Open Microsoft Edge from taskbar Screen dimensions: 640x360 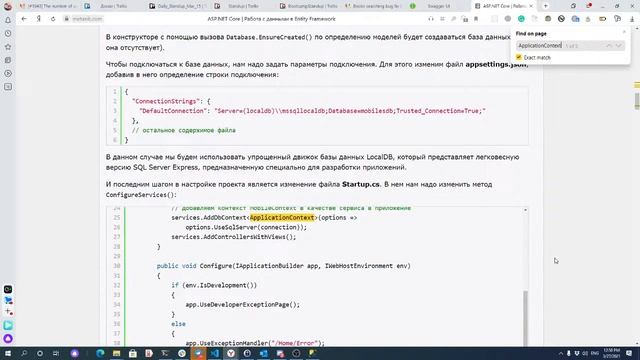pos(100,353)
